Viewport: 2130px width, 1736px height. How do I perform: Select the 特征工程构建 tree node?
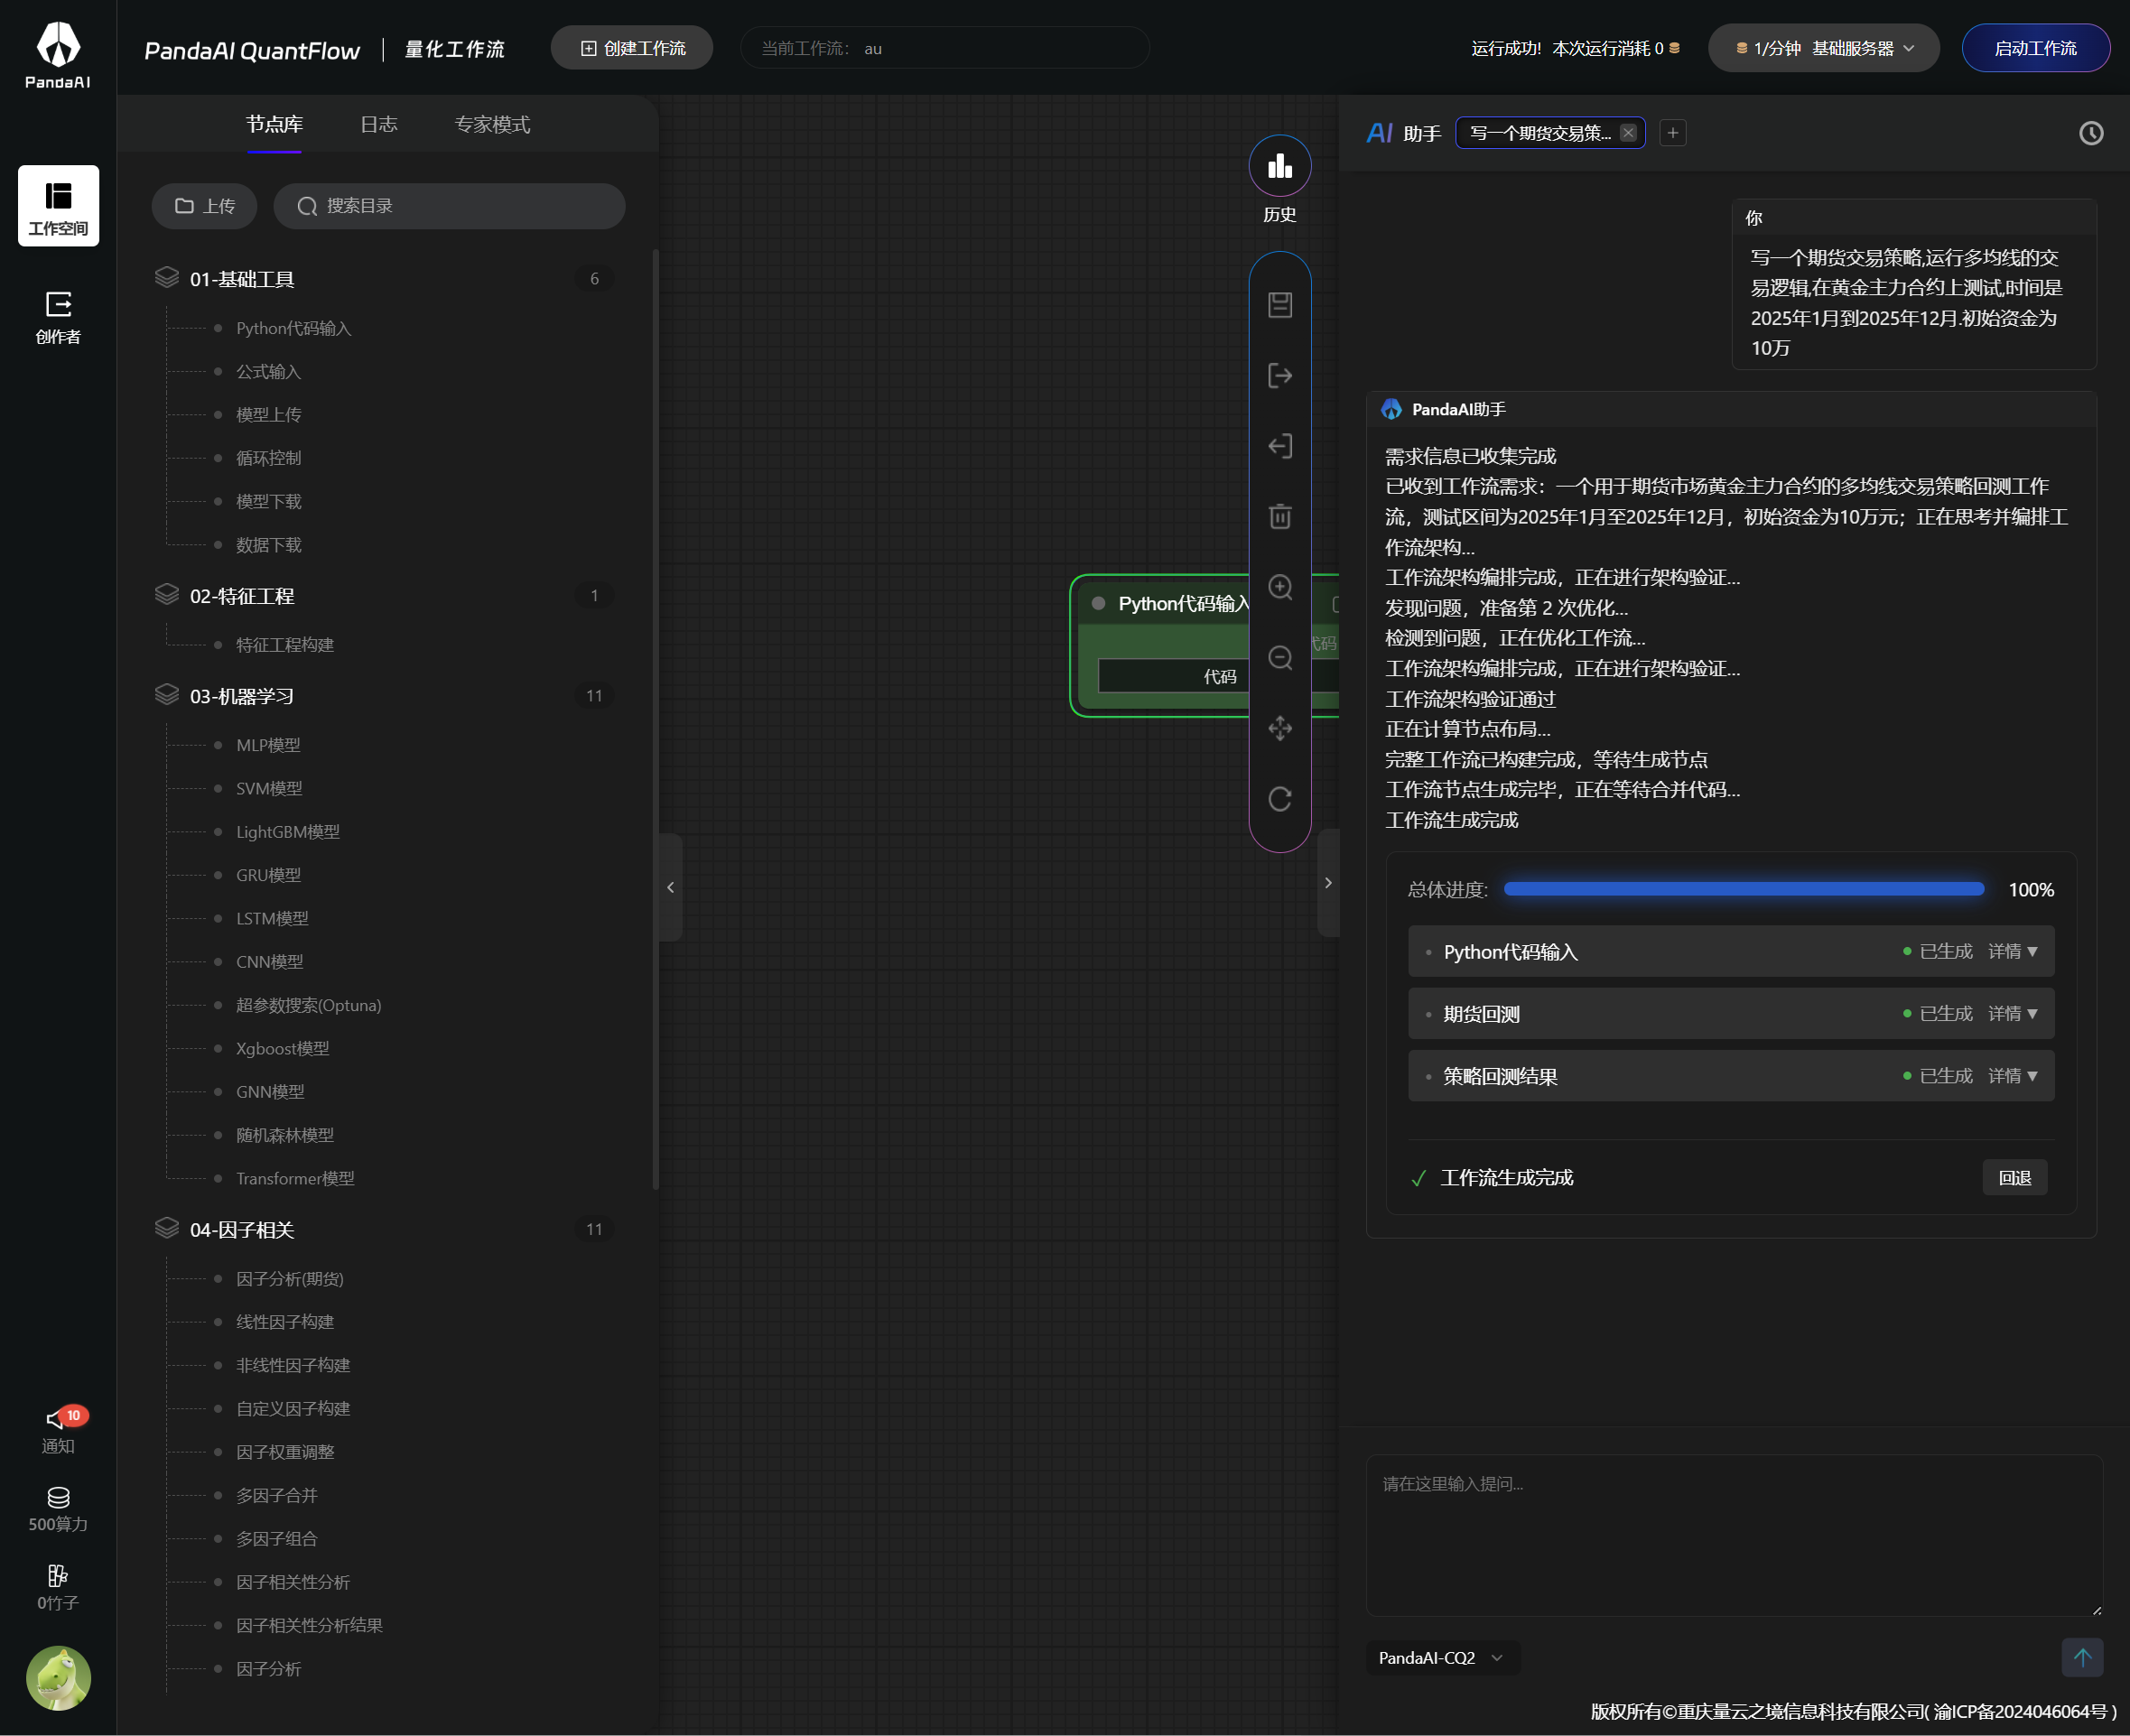click(x=285, y=645)
